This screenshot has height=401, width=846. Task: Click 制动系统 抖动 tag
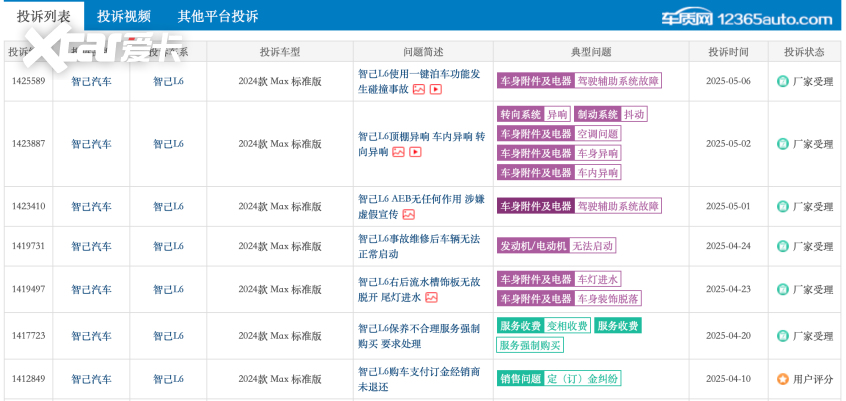(611, 114)
